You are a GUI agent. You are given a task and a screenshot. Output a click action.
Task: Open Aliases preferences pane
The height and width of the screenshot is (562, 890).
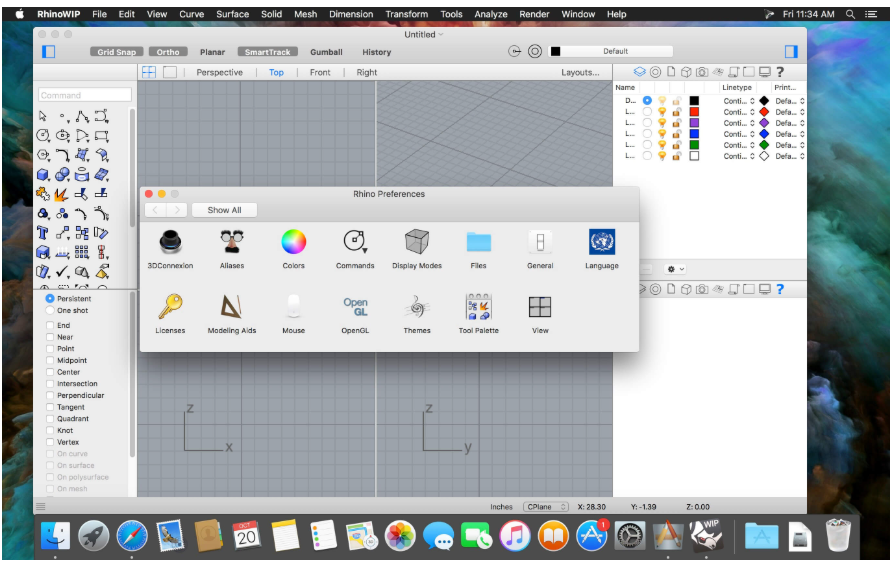[x=232, y=249]
